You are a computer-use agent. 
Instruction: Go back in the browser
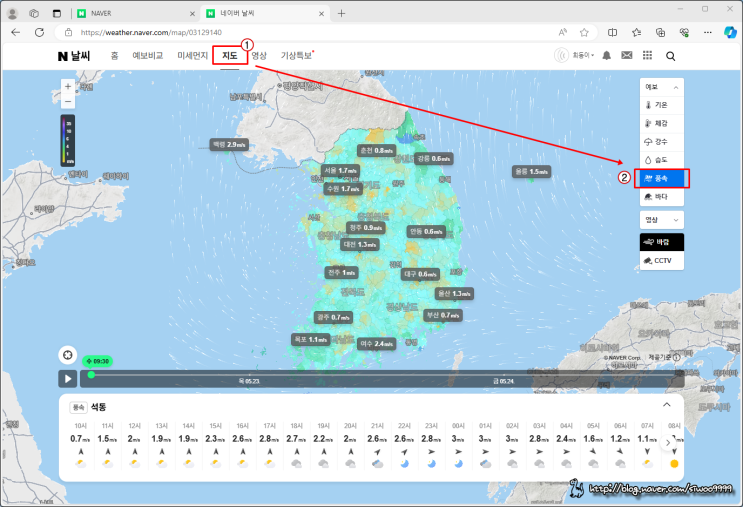pyautogui.click(x=16, y=32)
